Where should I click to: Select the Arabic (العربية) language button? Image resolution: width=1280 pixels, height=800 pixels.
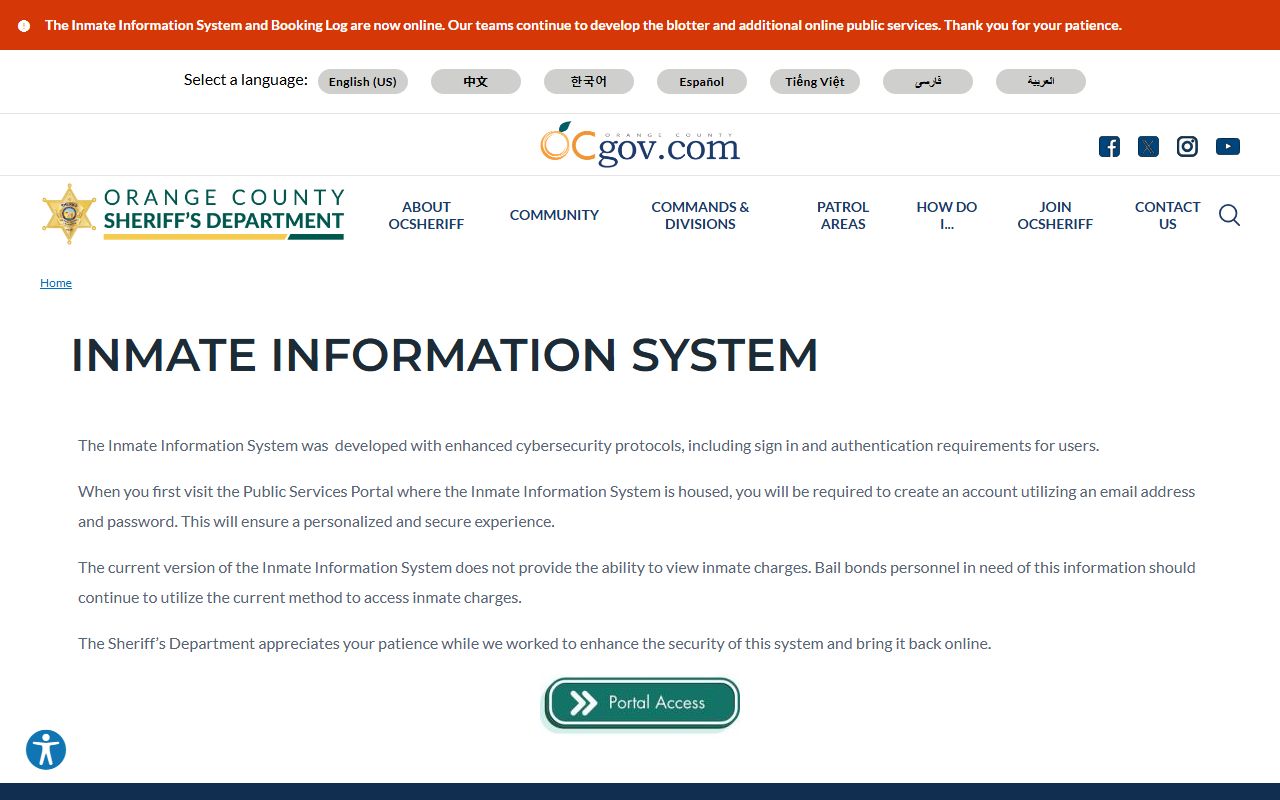pyautogui.click(x=1041, y=82)
